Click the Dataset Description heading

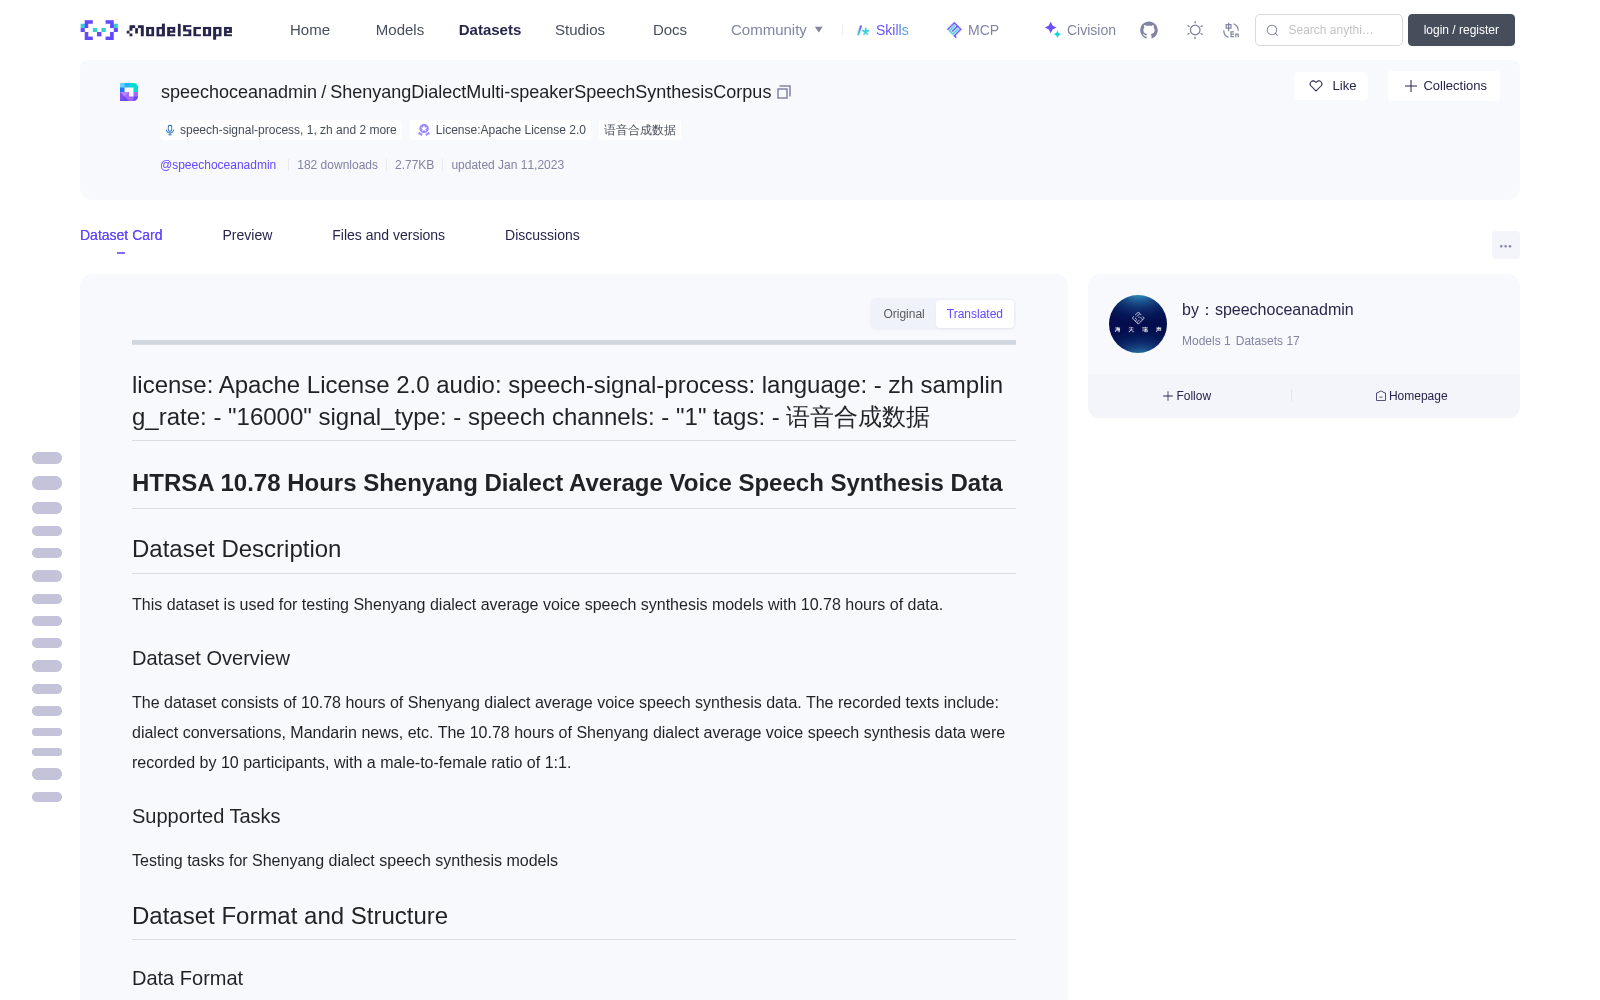[236, 549]
